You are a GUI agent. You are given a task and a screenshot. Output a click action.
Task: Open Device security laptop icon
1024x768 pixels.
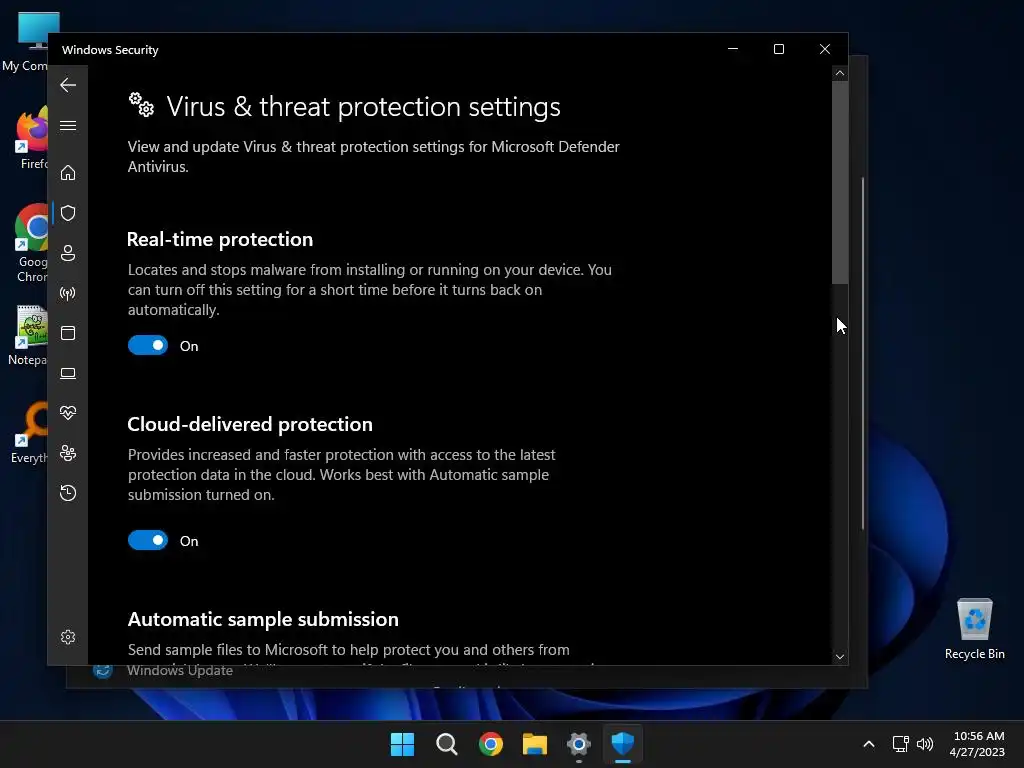(68, 373)
